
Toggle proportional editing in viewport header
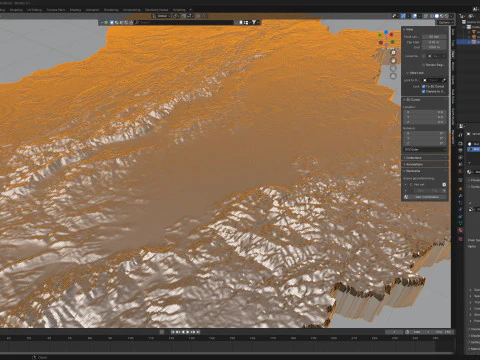point(198,16)
